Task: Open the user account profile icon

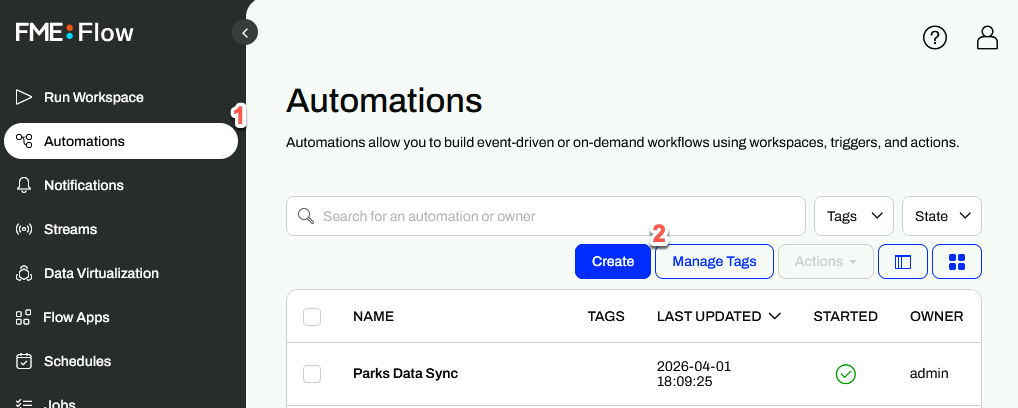Action: click(x=987, y=38)
